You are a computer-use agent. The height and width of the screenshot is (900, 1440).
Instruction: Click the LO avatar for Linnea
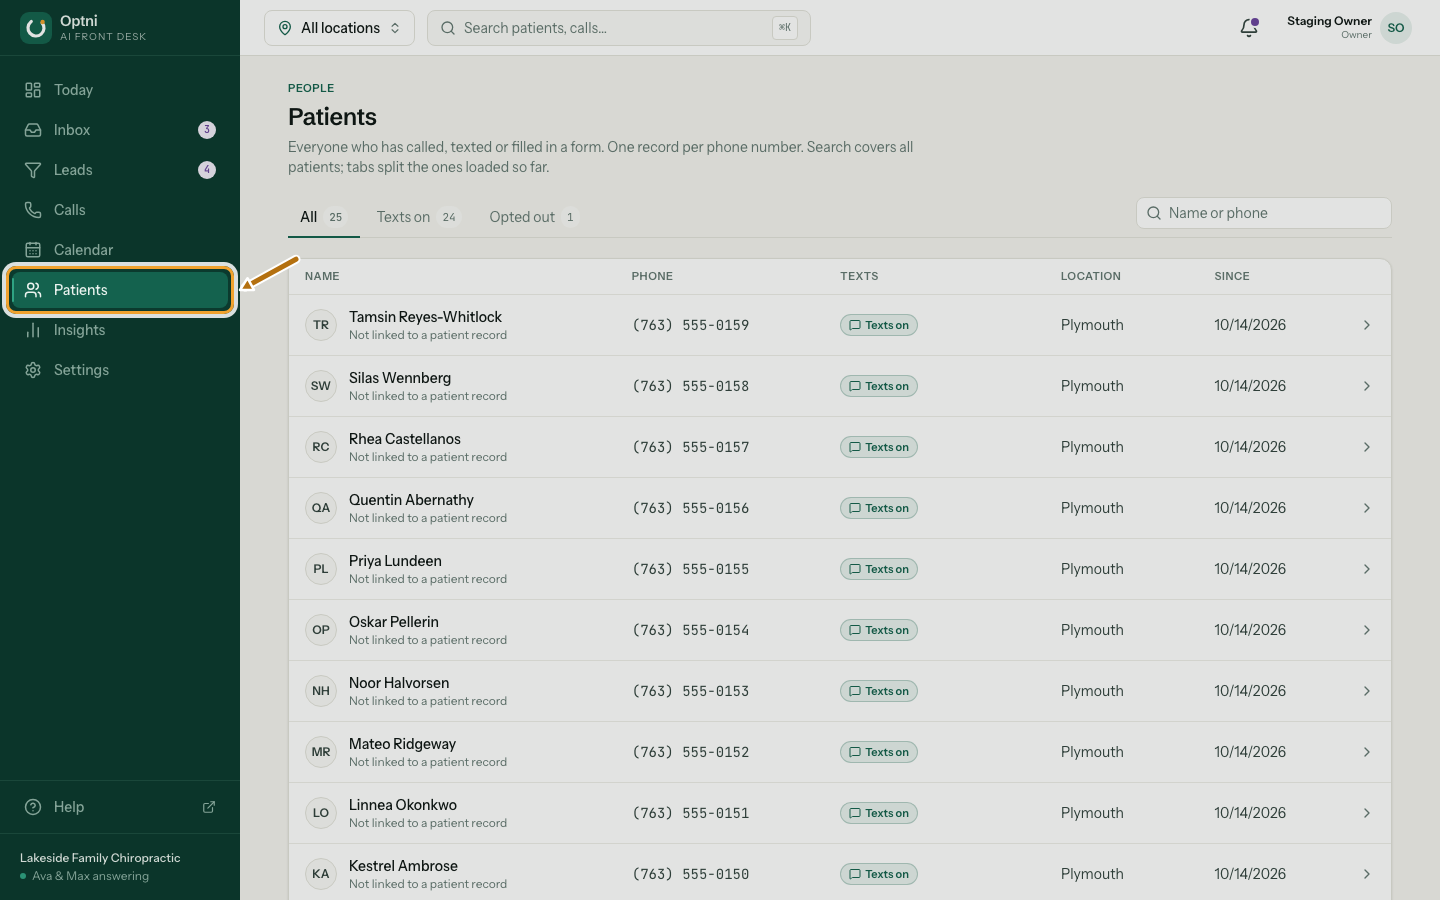tap(321, 813)
